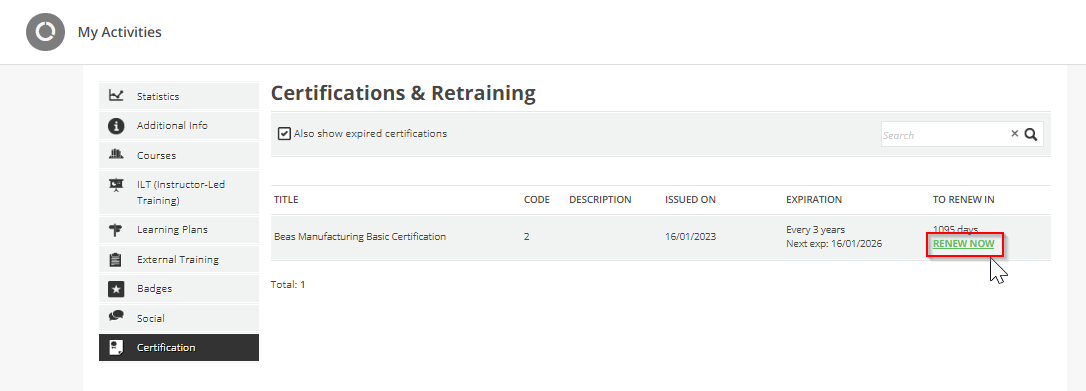Click the Statistics chart icon

click(116, 96)
